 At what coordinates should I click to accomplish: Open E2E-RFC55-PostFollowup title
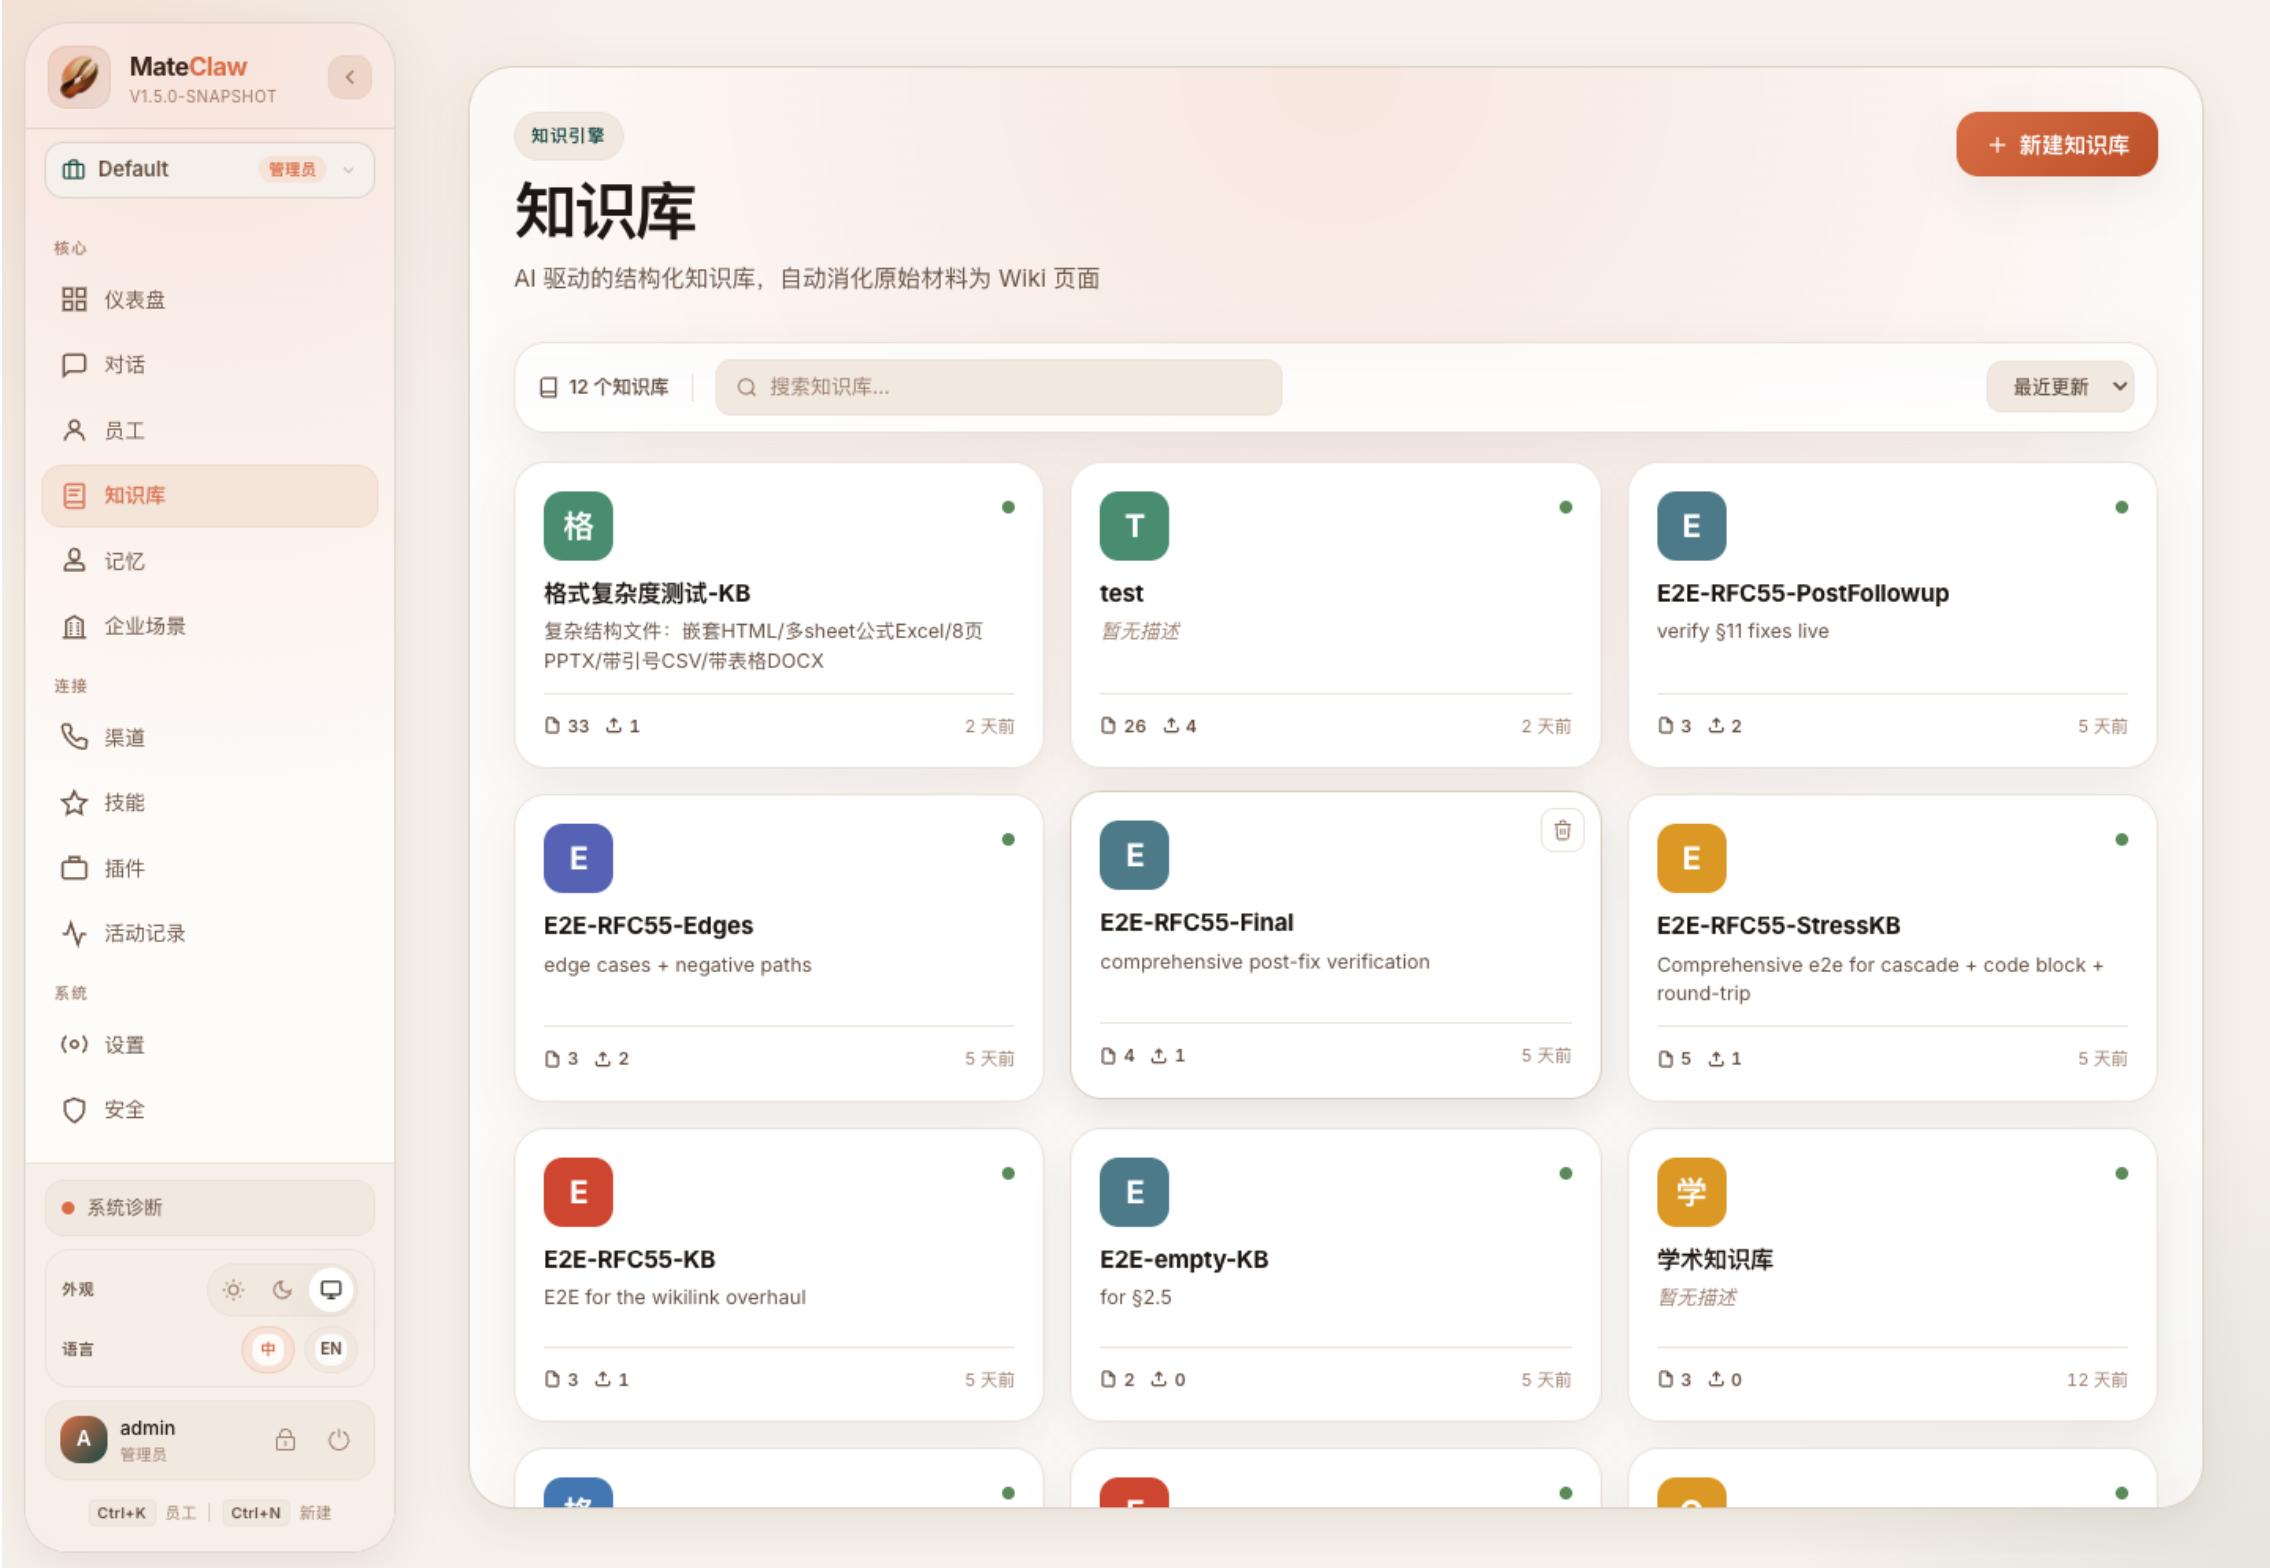click(1802, 593)
